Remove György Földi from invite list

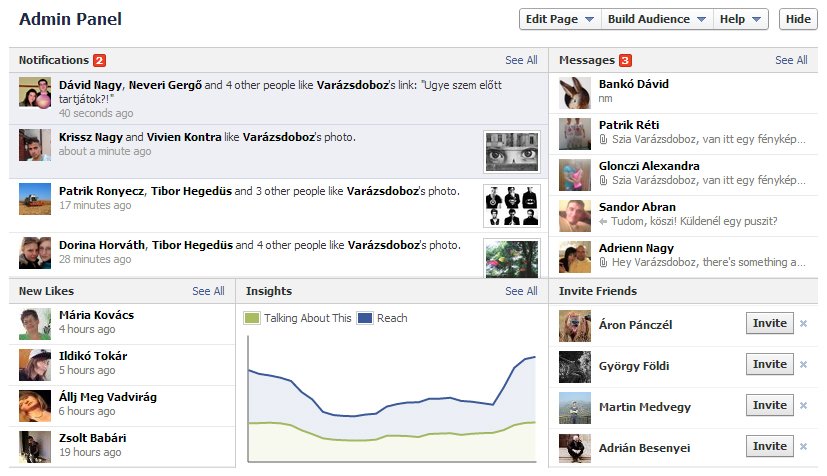tap(803, 365)
